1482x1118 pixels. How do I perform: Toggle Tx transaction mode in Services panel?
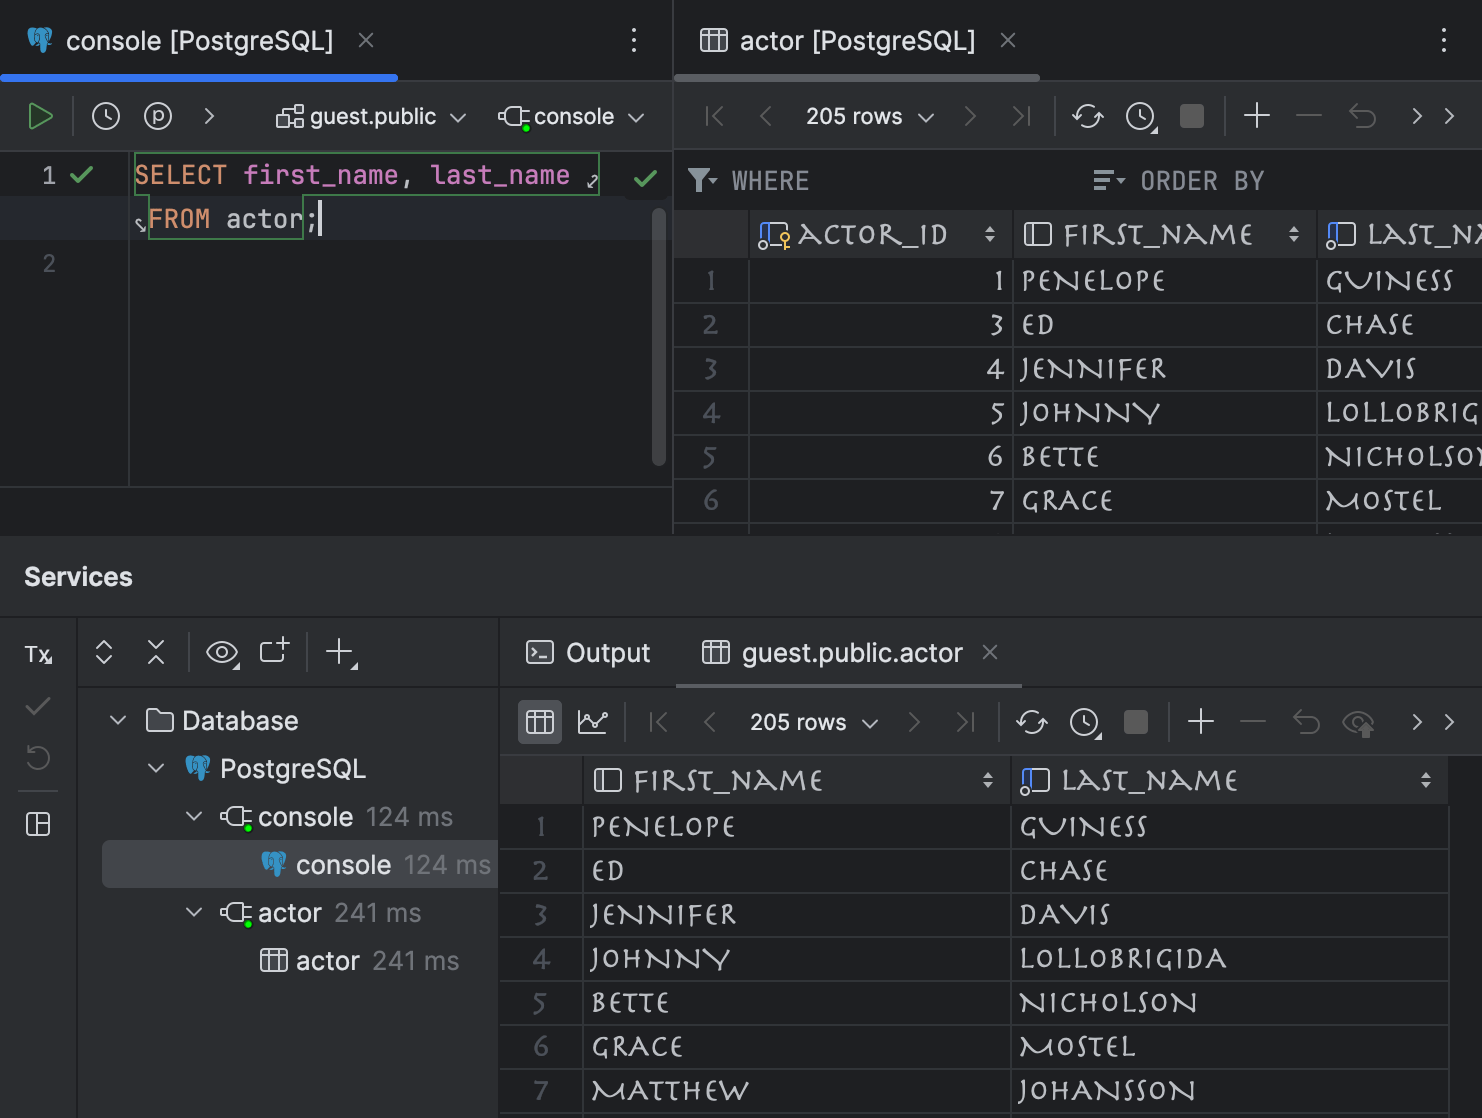[x=39, y=654]
